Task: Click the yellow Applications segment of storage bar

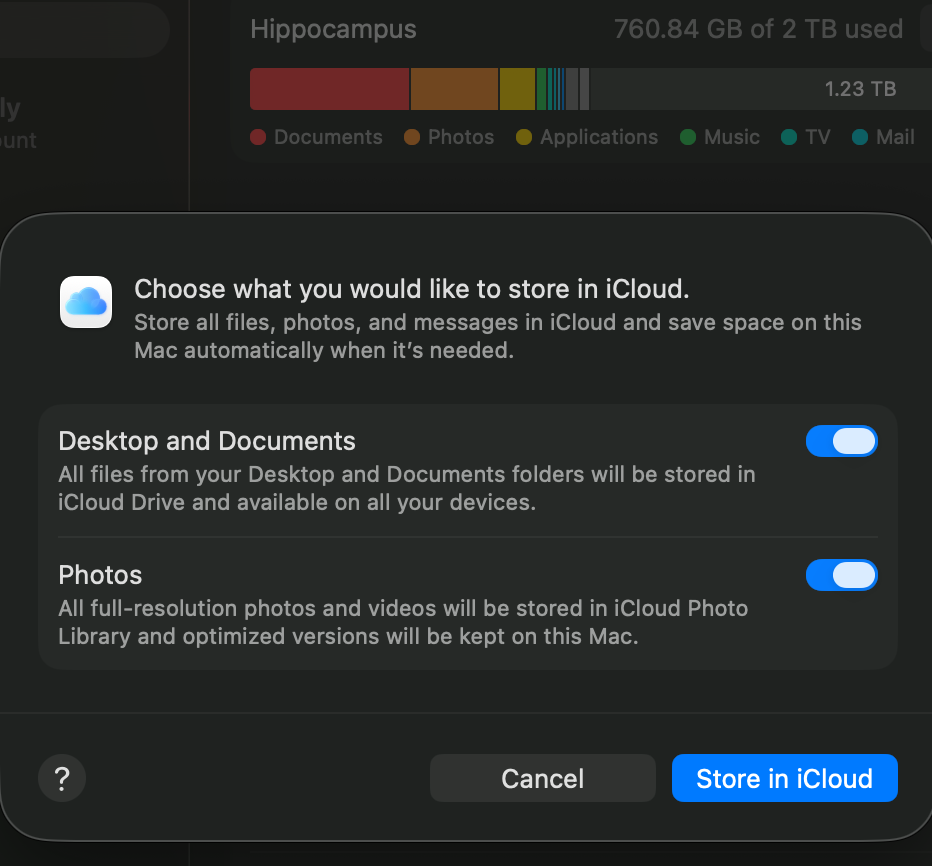Action: pos(517,89)
